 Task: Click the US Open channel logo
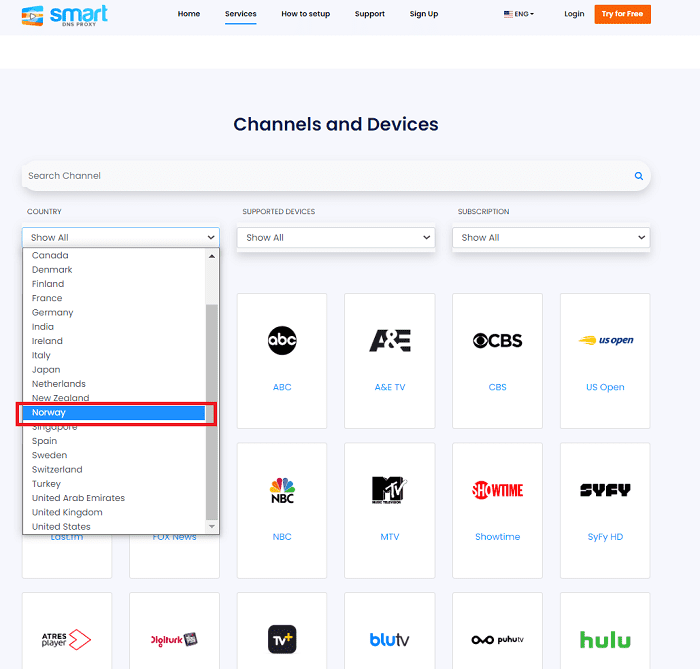(x=605, y=341)
